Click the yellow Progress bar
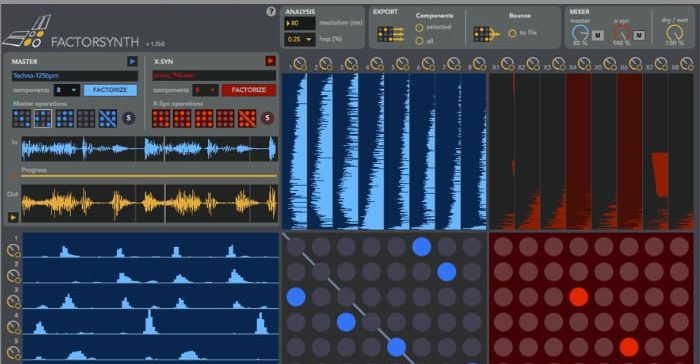The width and height of the screenshot is (700, 364). pos(149,176)
